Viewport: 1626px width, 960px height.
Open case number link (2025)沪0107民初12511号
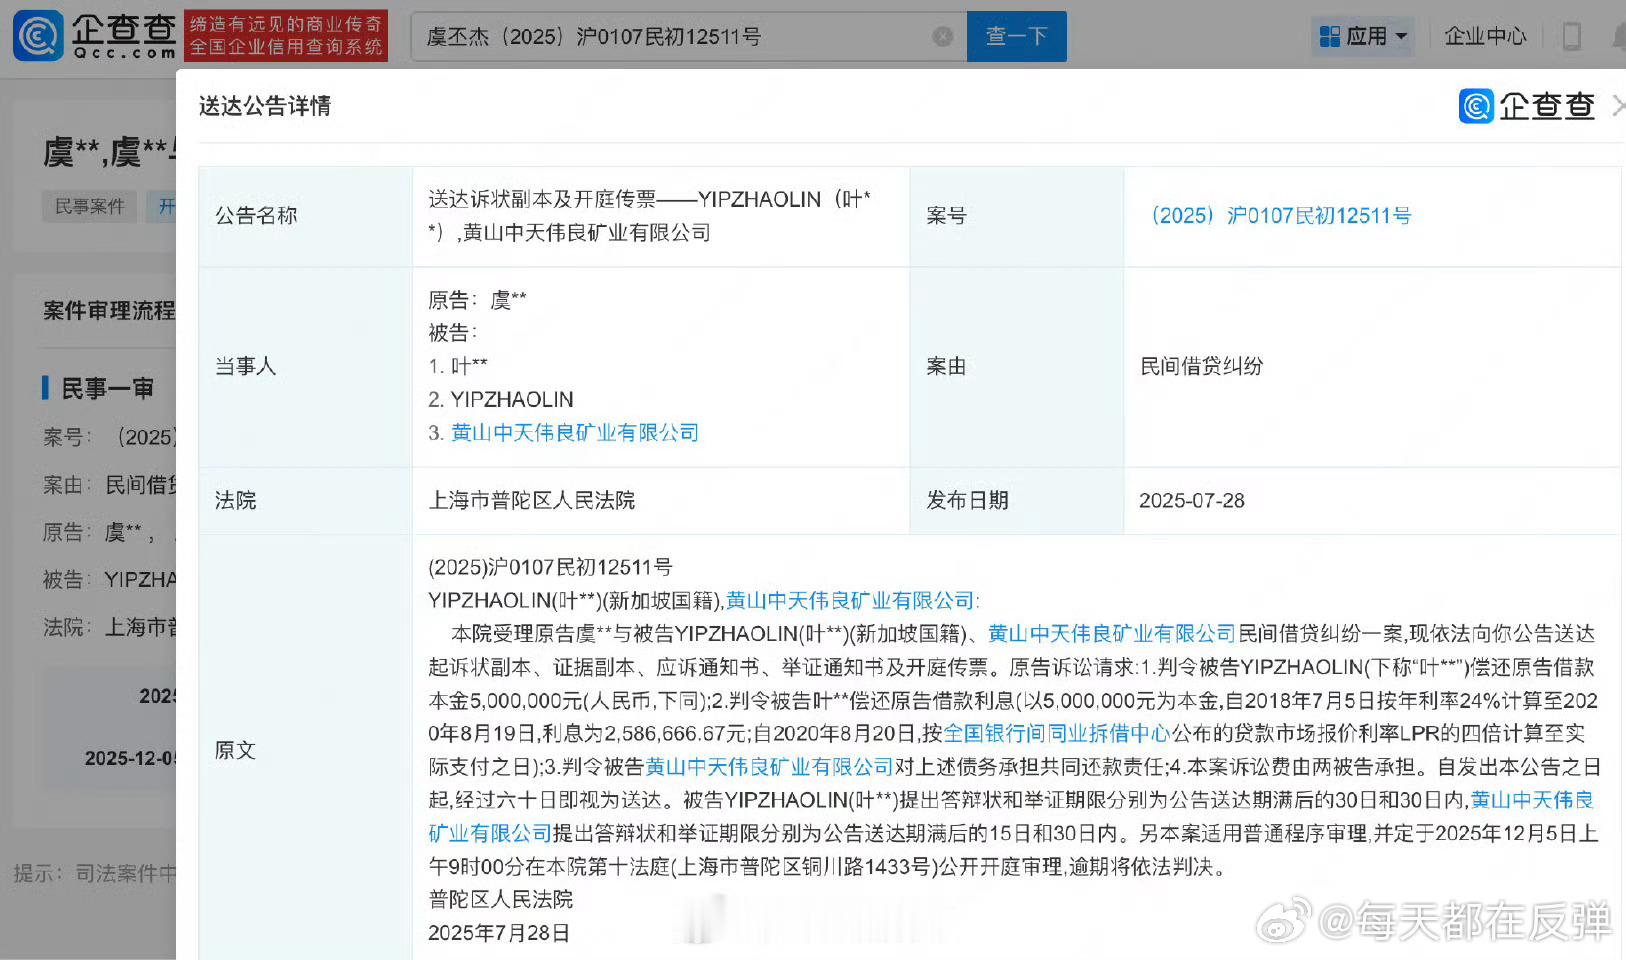[x=1280, y=216]
